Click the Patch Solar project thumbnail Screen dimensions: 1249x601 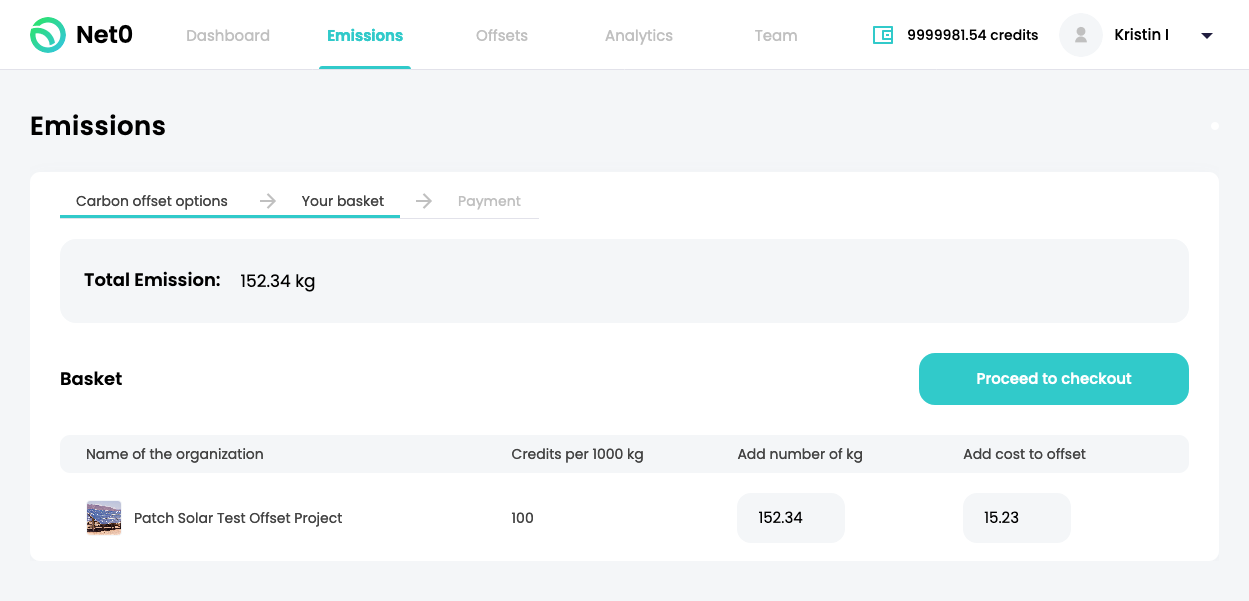click(104, 518)
